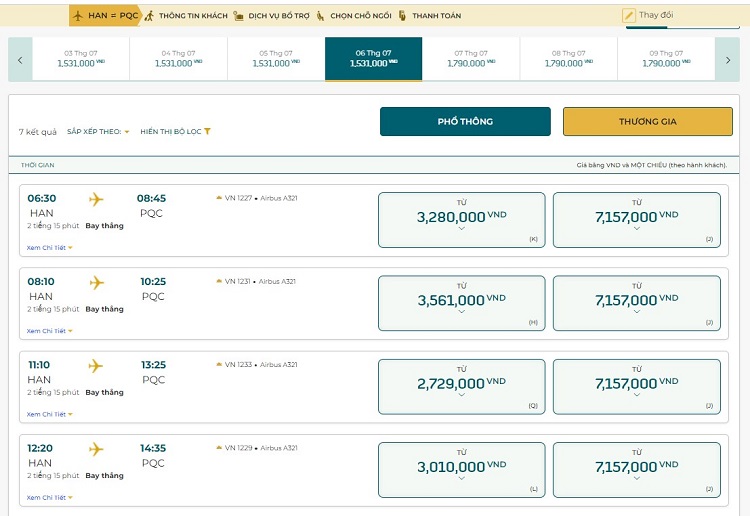Choose the 7,157,000 VND business fare at 08:10

pyautogui.click(x=636, y=301)
